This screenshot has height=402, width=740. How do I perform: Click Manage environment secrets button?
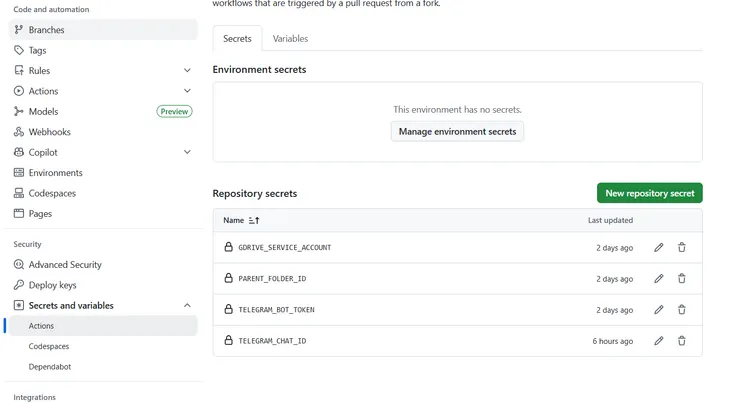(x=457, y=131)
